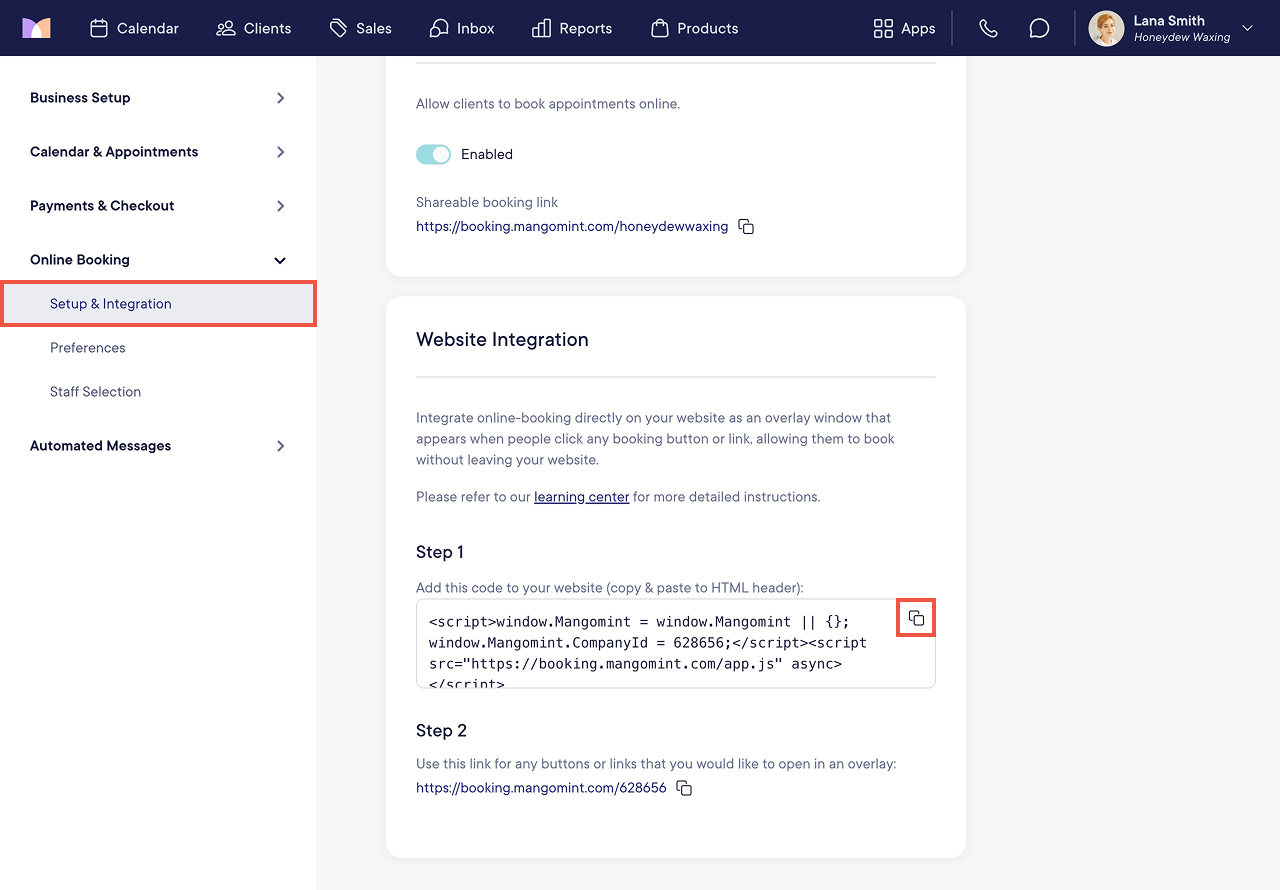This screenshot has width=1280, height=890.
Task: Click inside the Step 1 code box
Action: click(x=676, y=643)
